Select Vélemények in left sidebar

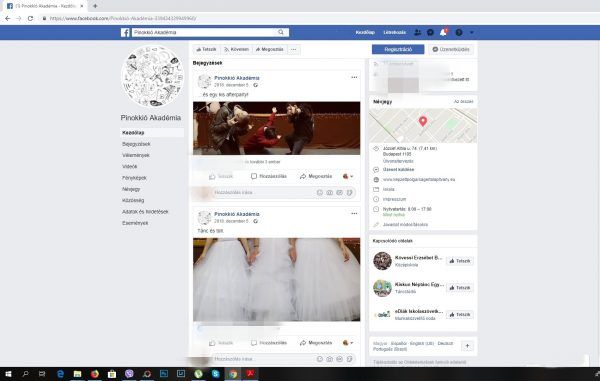click(136, 155)
